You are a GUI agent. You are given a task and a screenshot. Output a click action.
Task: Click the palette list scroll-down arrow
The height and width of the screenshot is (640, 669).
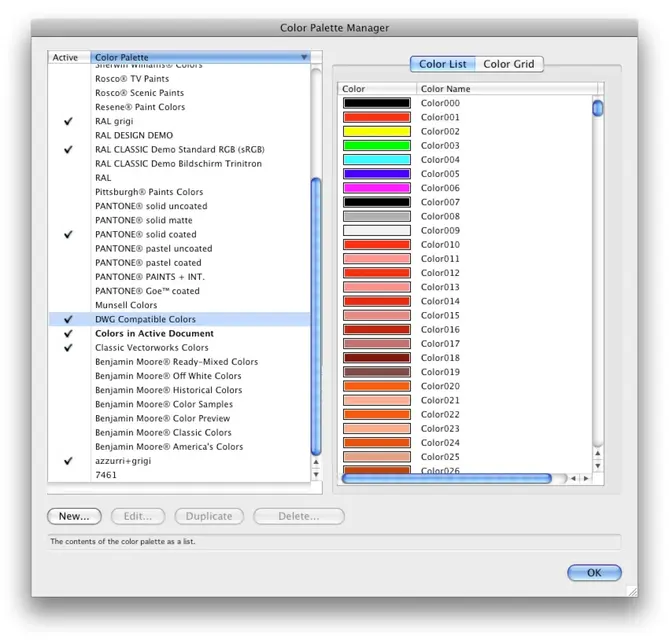(316, 474)
